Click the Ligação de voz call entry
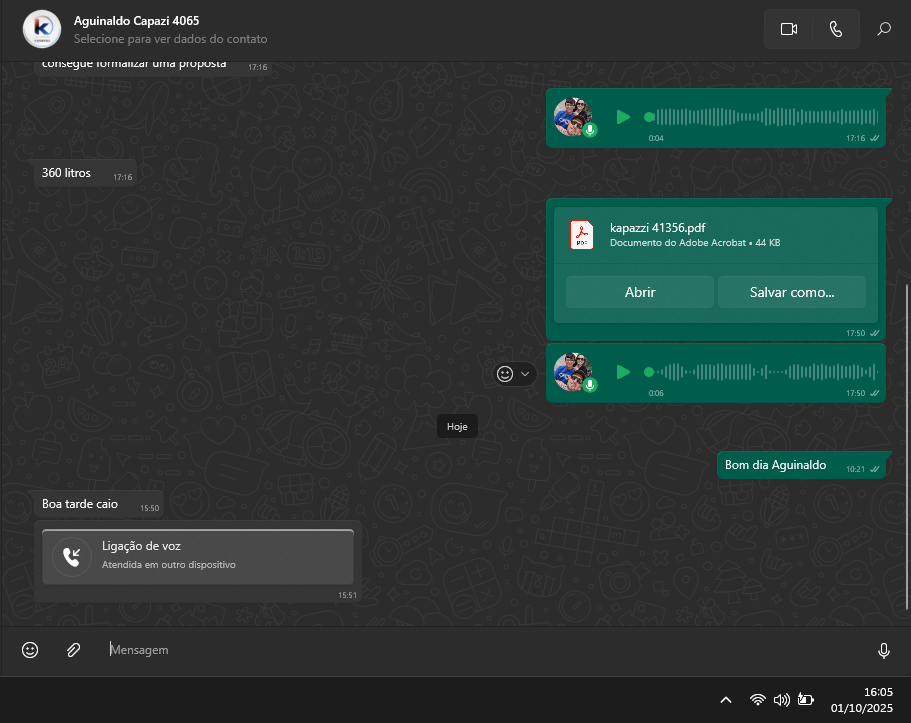The width and height of the screenshot is (911, 723). [x=198, y=556]
